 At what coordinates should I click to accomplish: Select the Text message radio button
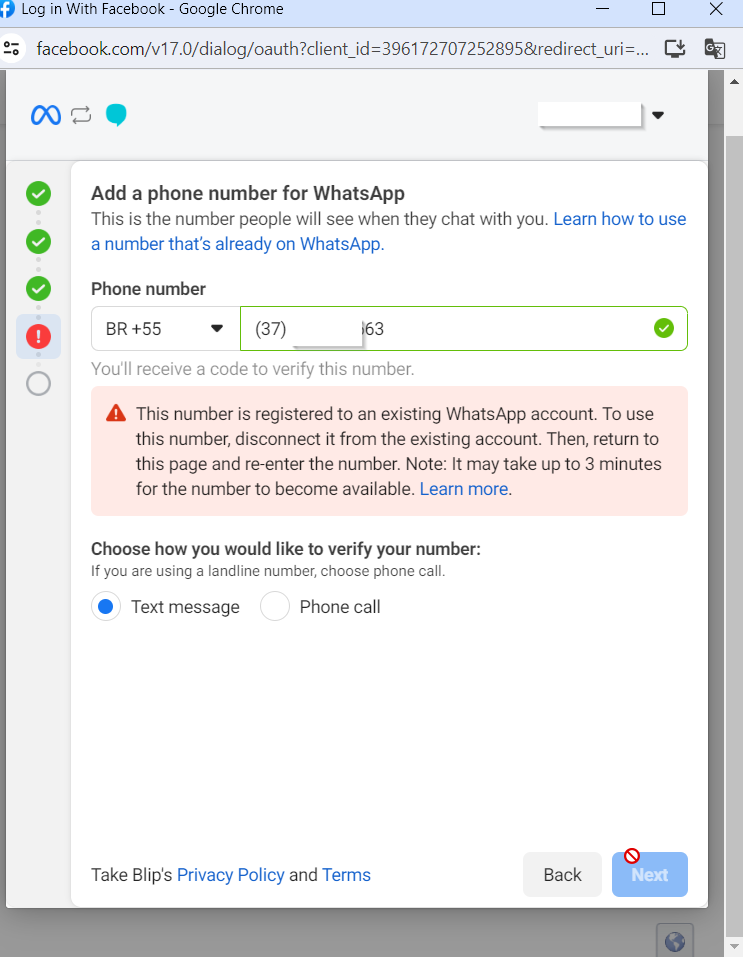(106, 607)
